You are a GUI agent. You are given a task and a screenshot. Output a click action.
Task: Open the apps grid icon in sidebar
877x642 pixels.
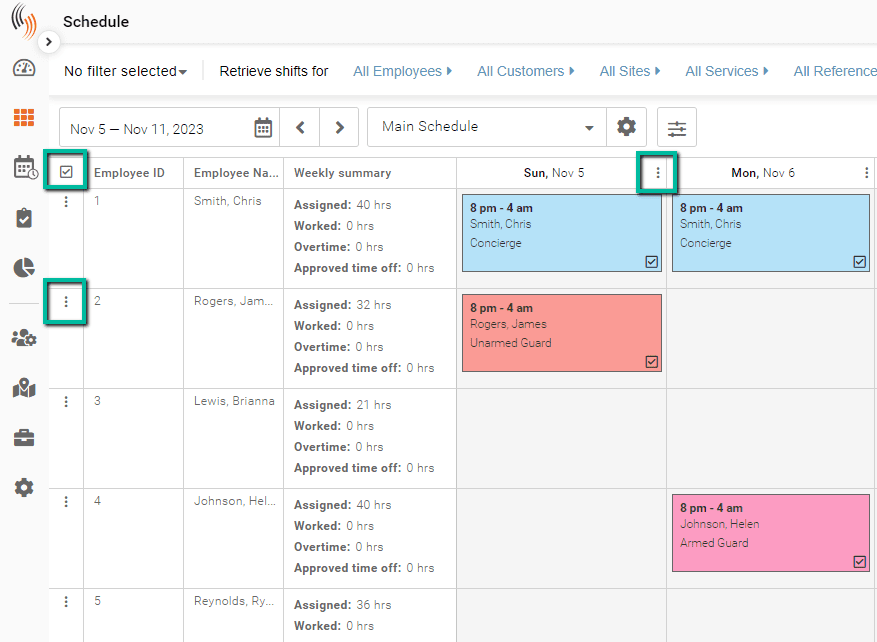[24, 117]
